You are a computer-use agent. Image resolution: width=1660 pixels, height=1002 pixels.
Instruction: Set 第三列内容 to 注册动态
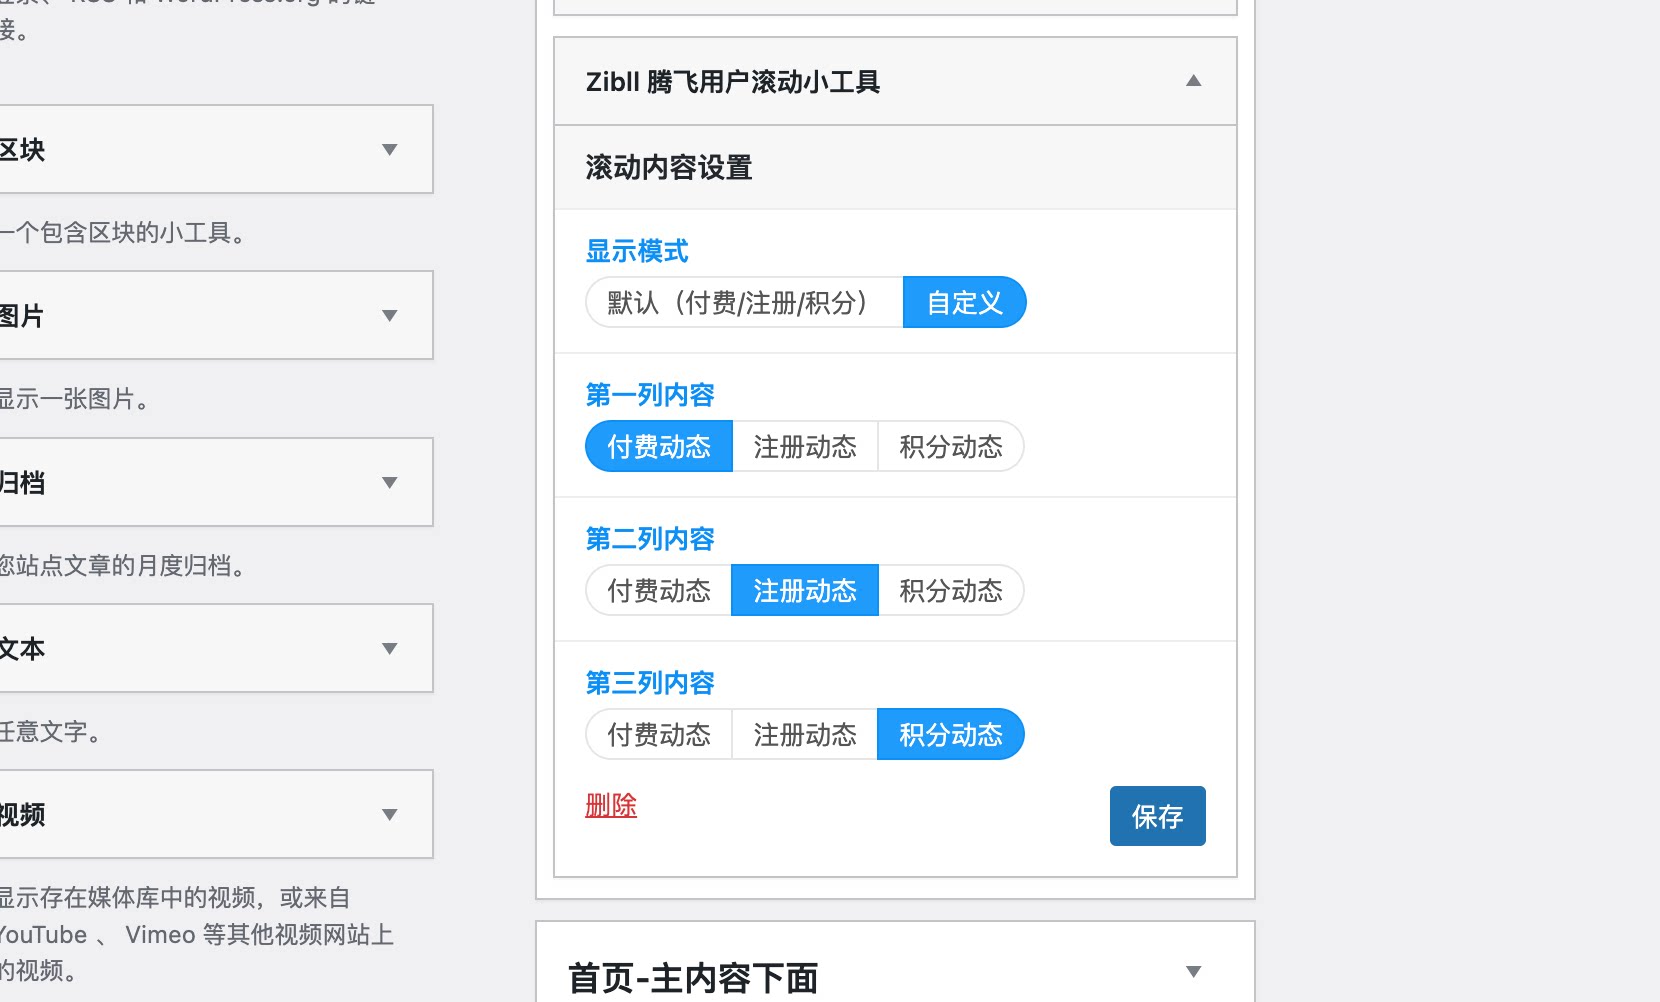click(804, 734)
